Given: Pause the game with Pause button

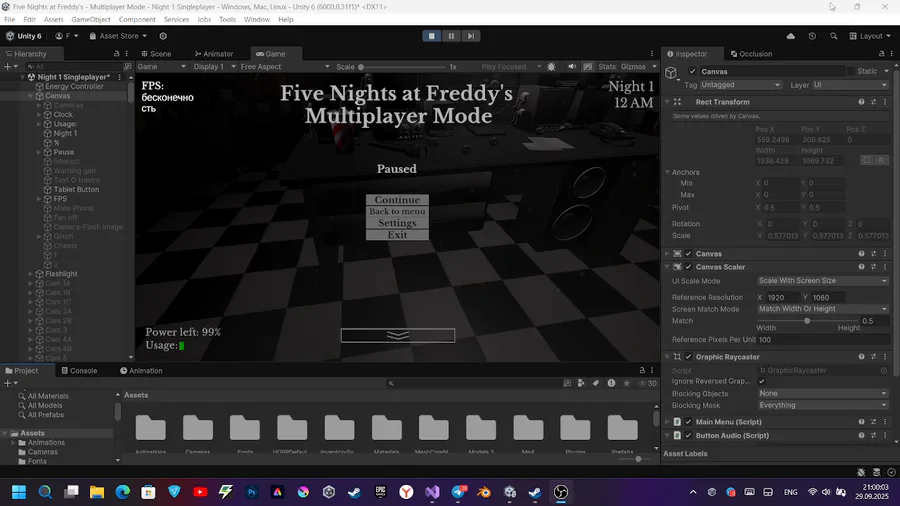Looking at the screenshot, I should click(451, 36).
